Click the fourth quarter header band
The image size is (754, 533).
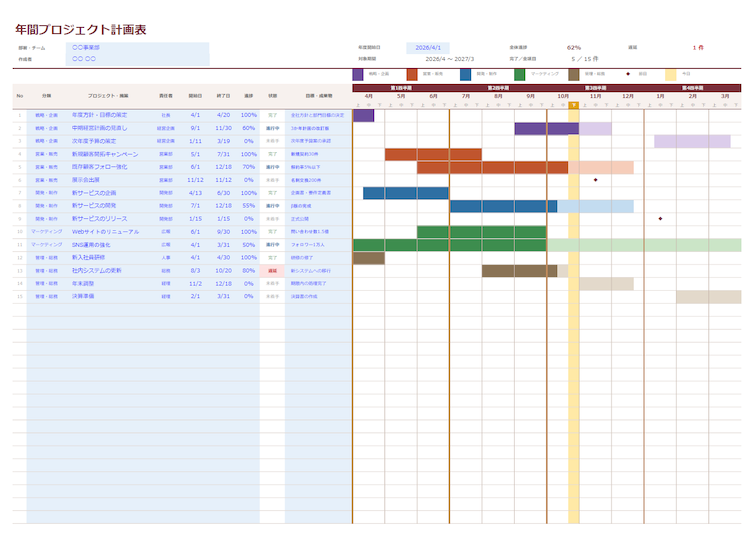coord(692,88)
